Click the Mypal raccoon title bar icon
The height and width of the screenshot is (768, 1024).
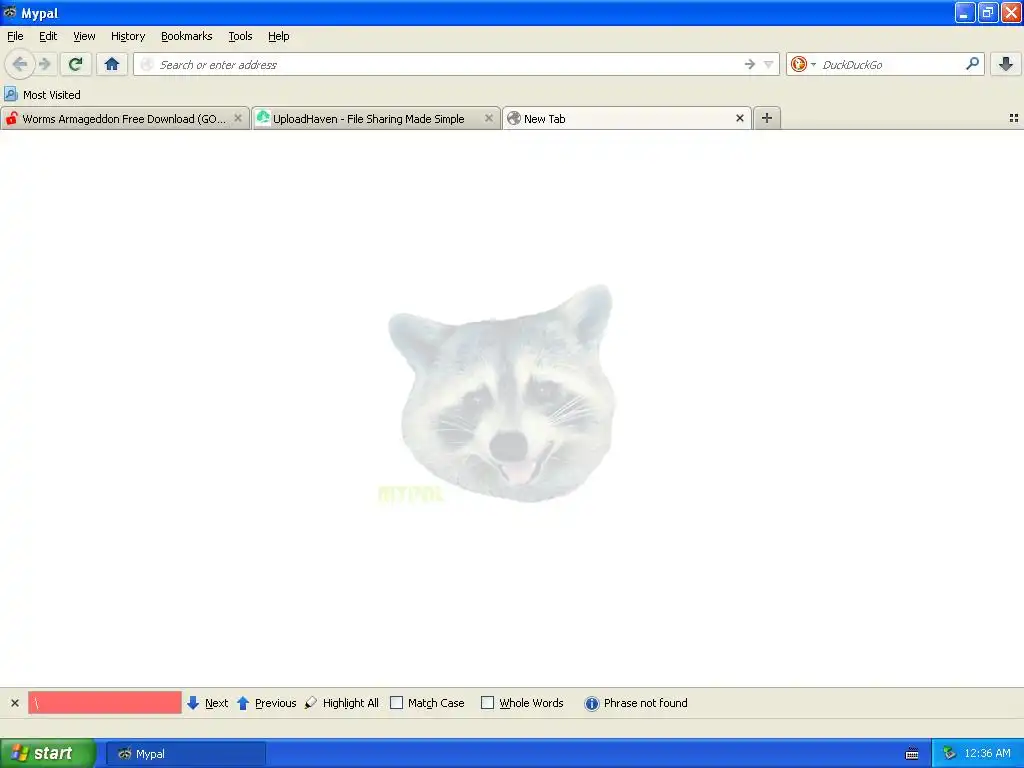click(x=10, y=12)
